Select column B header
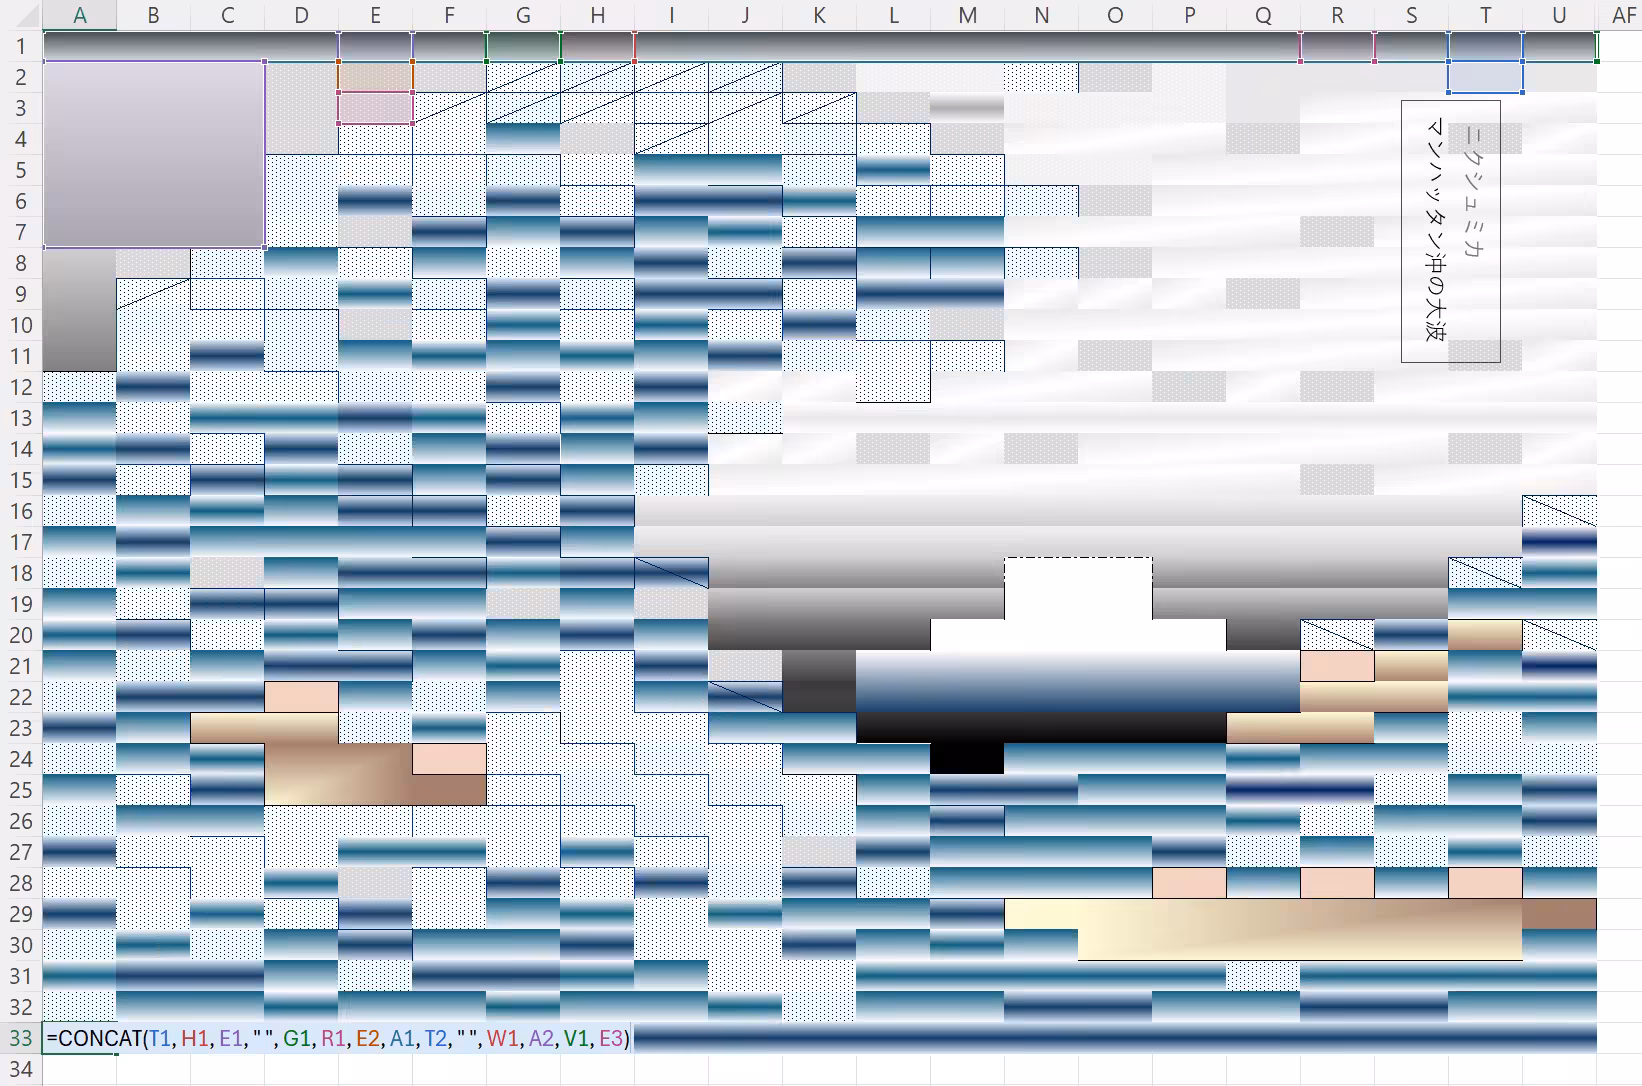Screen dimensions: 1642x1086 point(153,15)
